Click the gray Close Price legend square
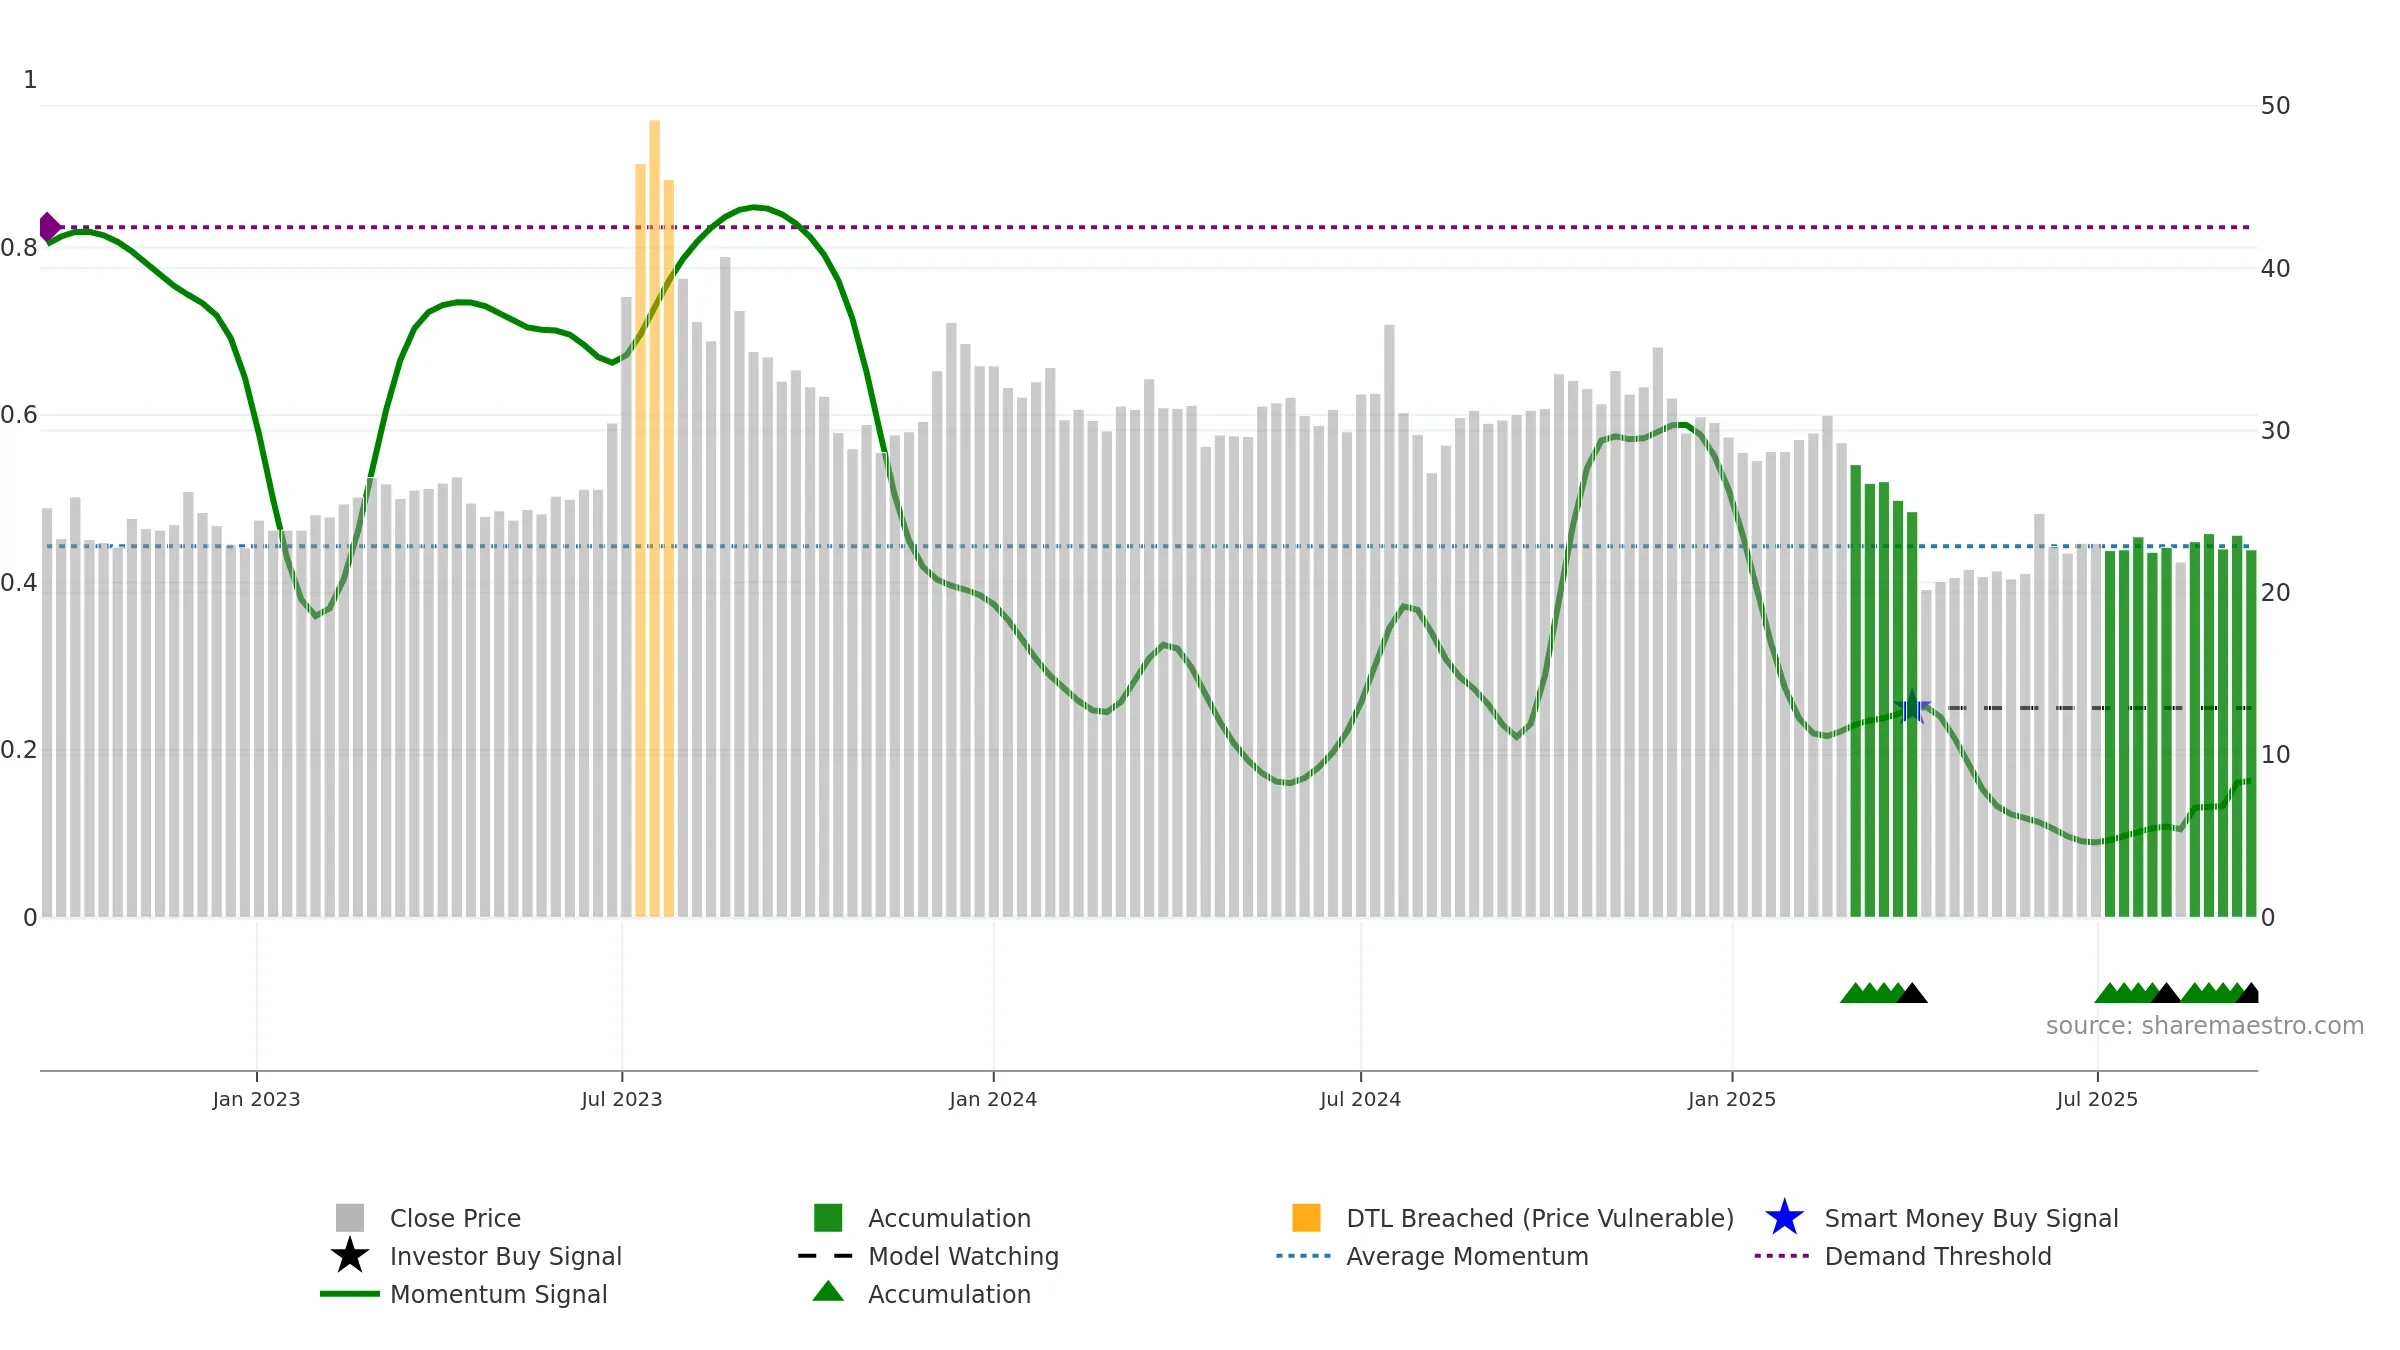The image size is (2400, 1350). pos(350,1217)
